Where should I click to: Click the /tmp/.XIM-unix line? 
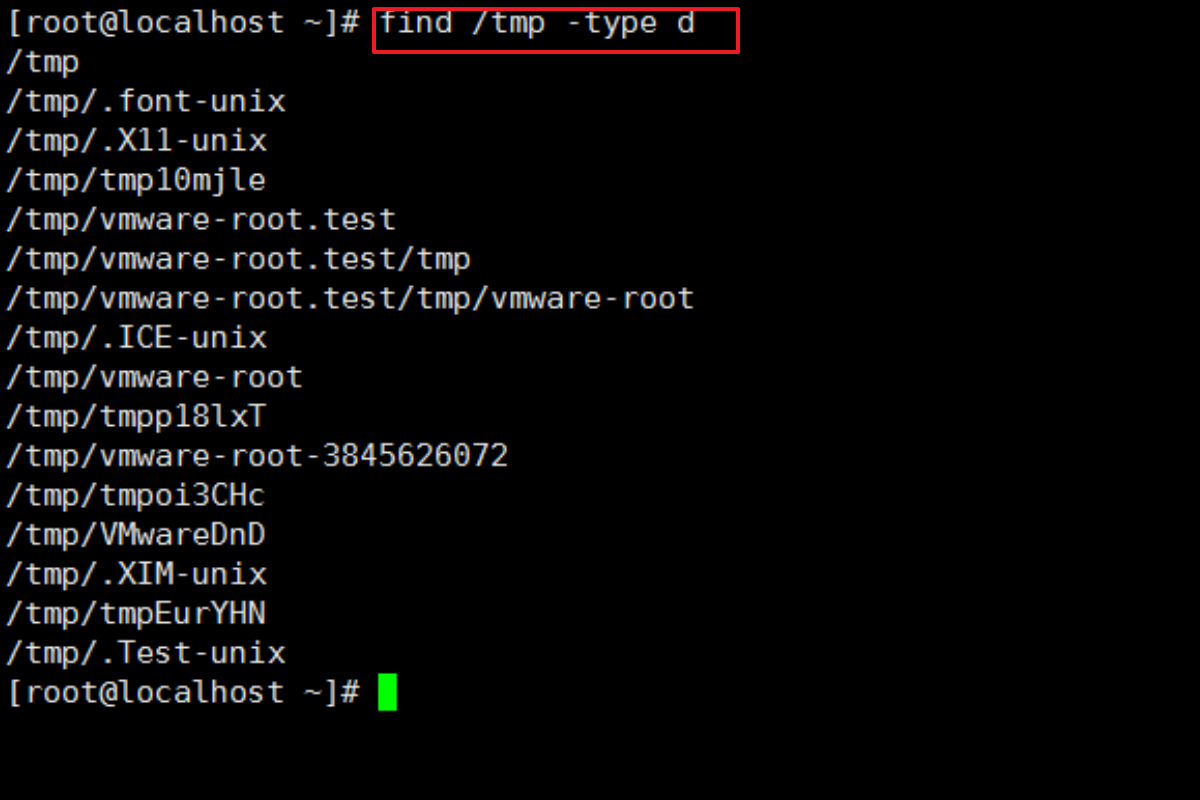point(137,574)
